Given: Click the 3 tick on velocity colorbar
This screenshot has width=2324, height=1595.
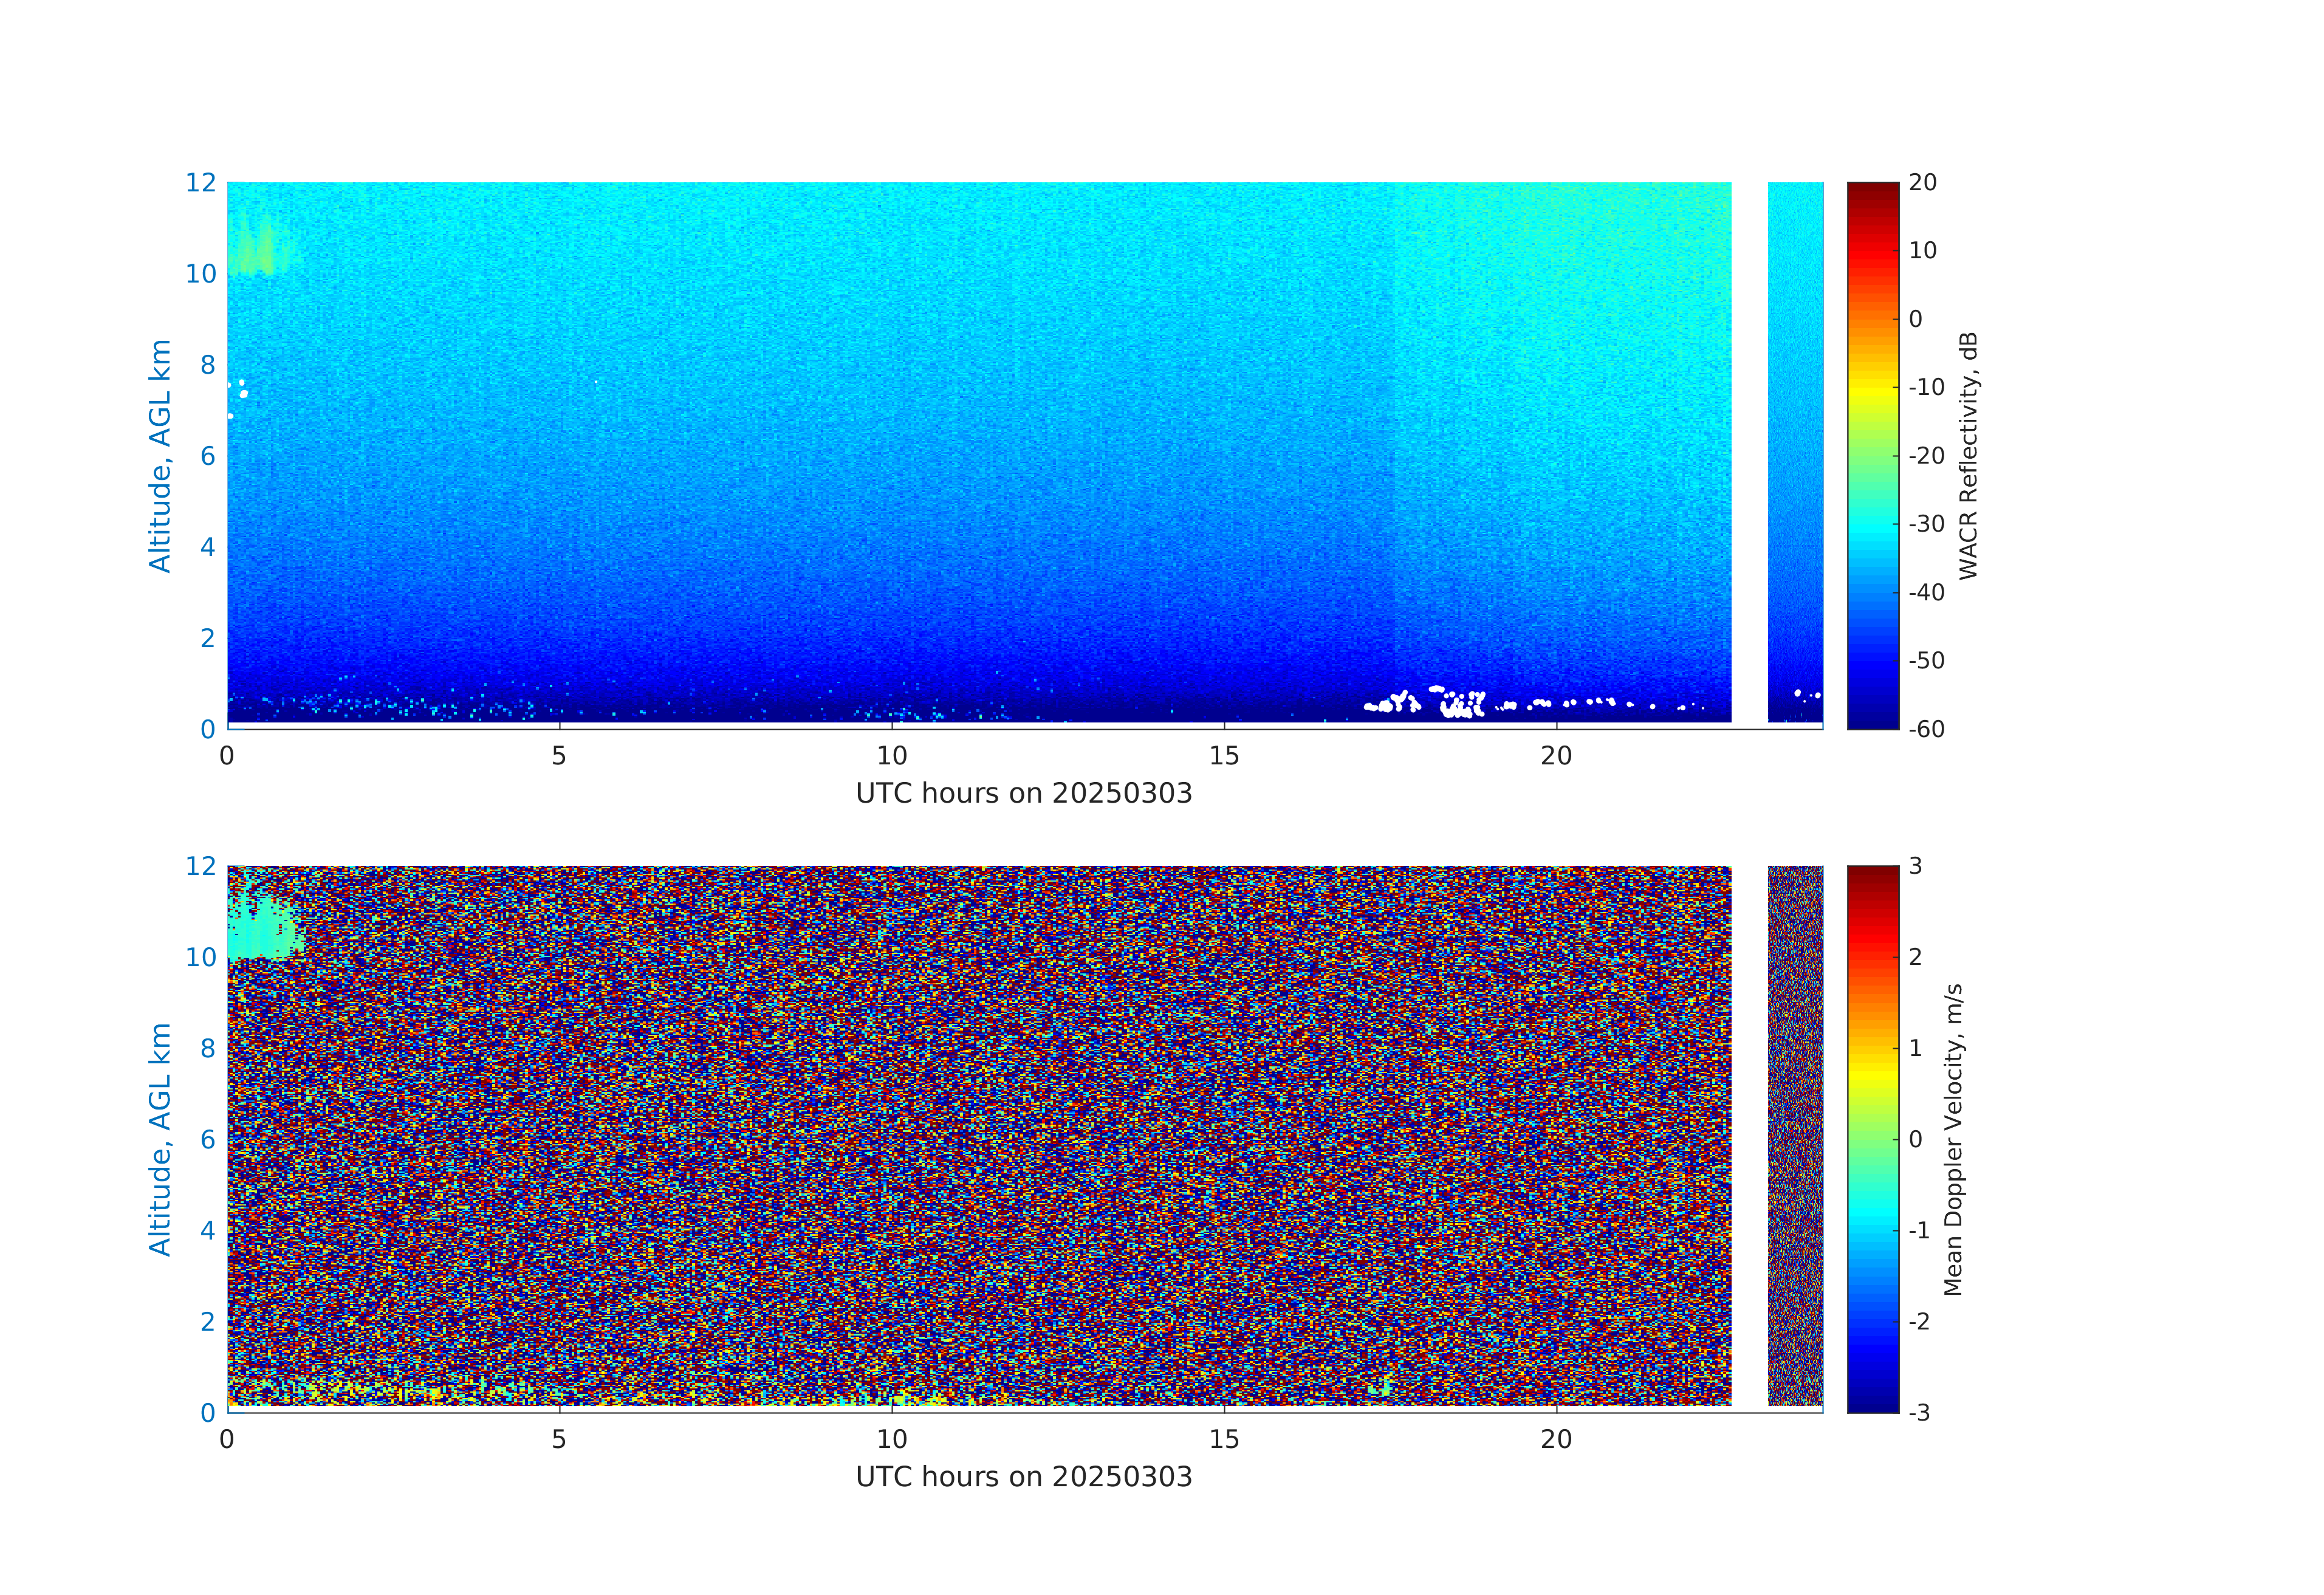Looking at the screenshot, I should click(x=1915, y=866).
